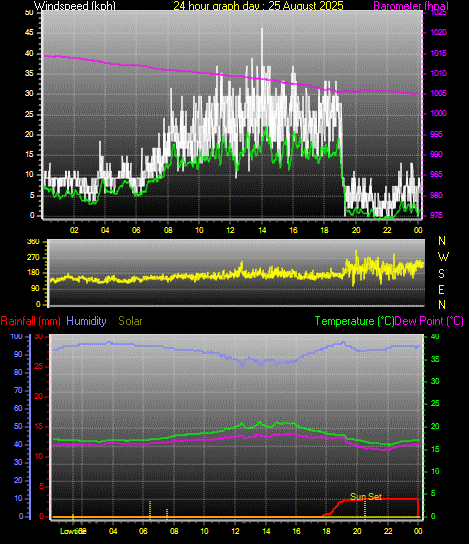Screen dimensions: 469x544
Task: Click the "Barometer (hpa)" axis title
Action: [x=411, y=6]
